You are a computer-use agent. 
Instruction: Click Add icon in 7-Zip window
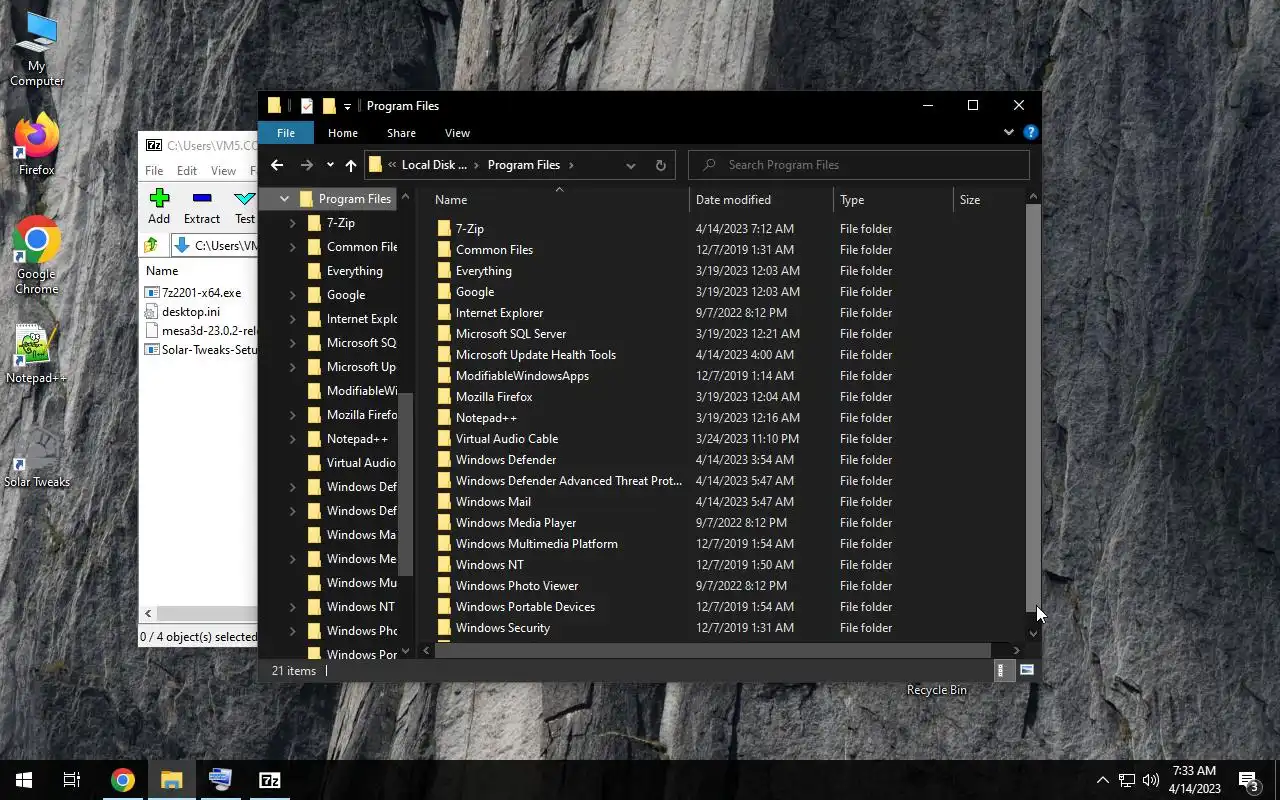click(159, 206)
